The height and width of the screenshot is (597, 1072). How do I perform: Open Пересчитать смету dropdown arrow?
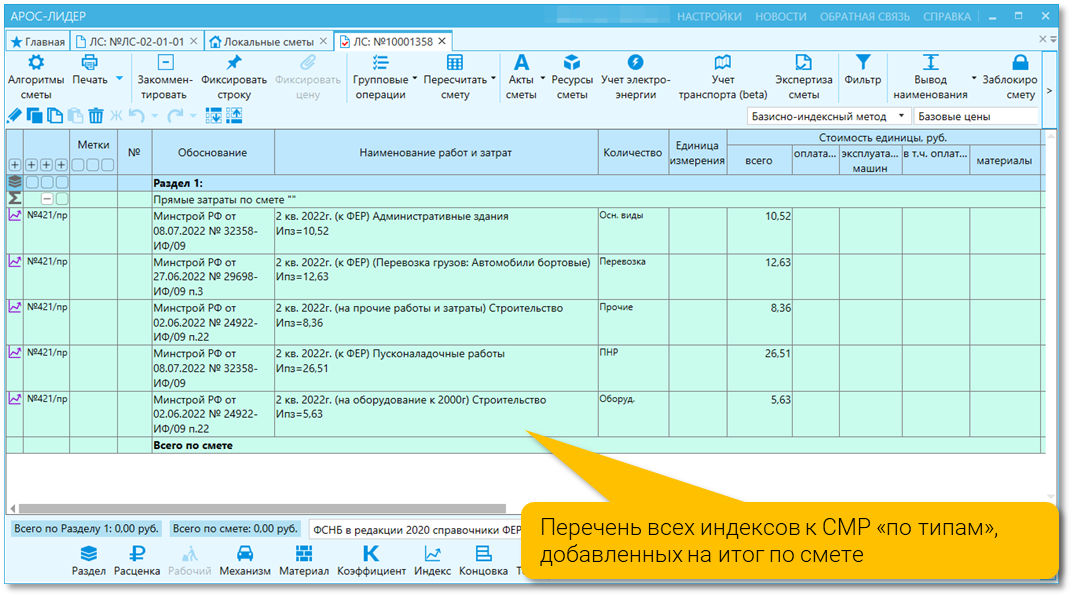(493, 79)
